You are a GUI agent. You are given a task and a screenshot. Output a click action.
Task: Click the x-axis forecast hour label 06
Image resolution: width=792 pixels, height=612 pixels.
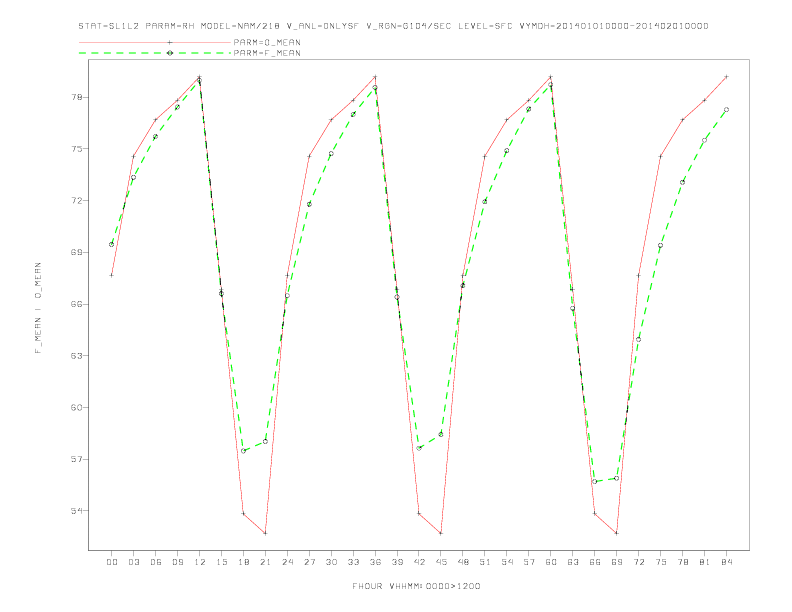(156, 562)
